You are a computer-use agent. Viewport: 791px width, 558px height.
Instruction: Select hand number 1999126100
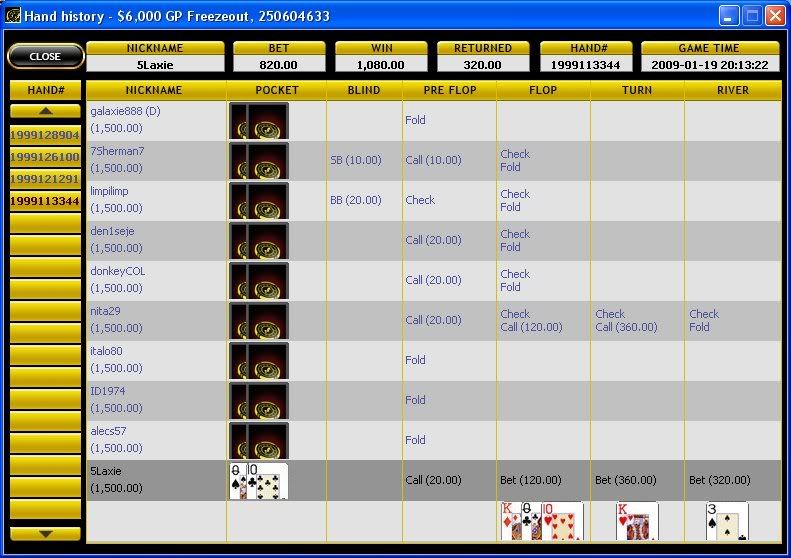point(45,157)
